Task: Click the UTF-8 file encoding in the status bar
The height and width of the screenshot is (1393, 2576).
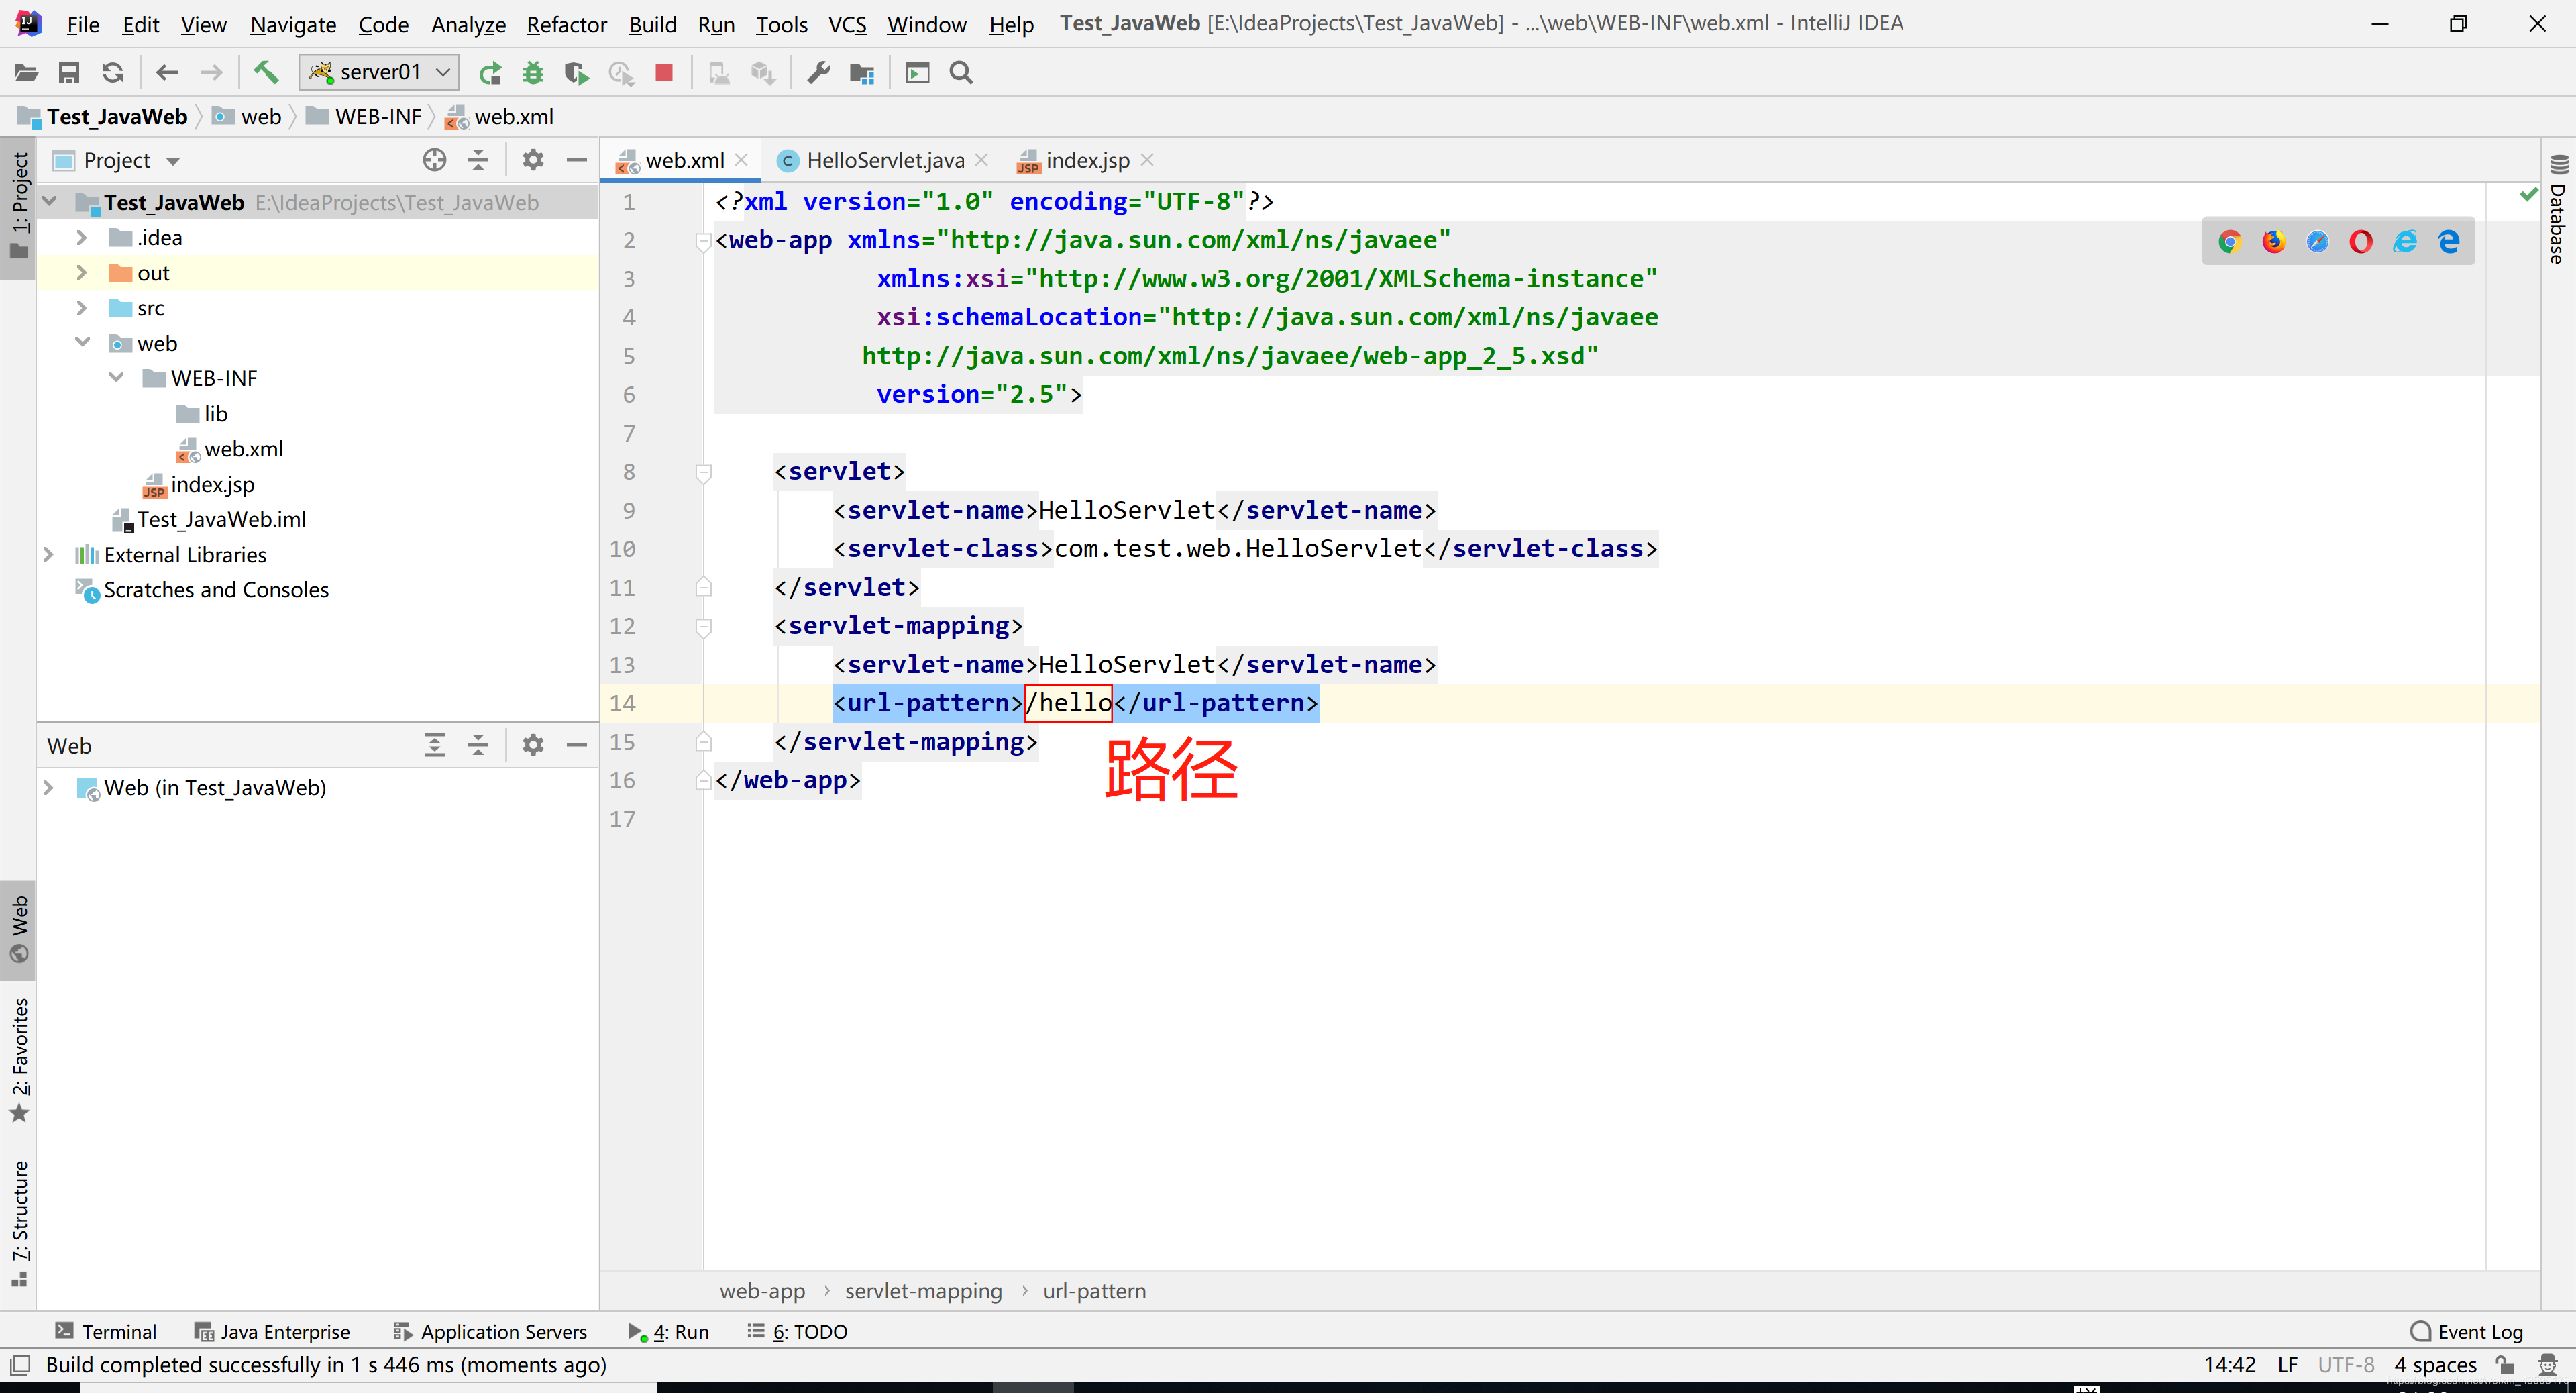Action: (x=2346, y=1364)
